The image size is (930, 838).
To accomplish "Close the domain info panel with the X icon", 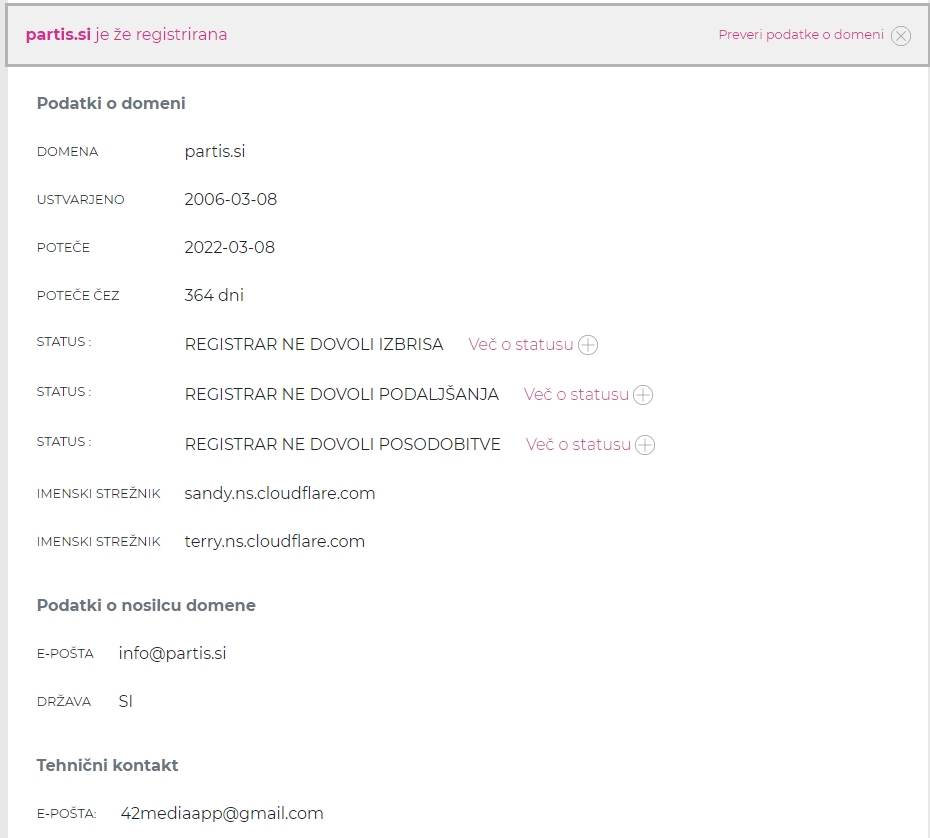I will 901,36.
